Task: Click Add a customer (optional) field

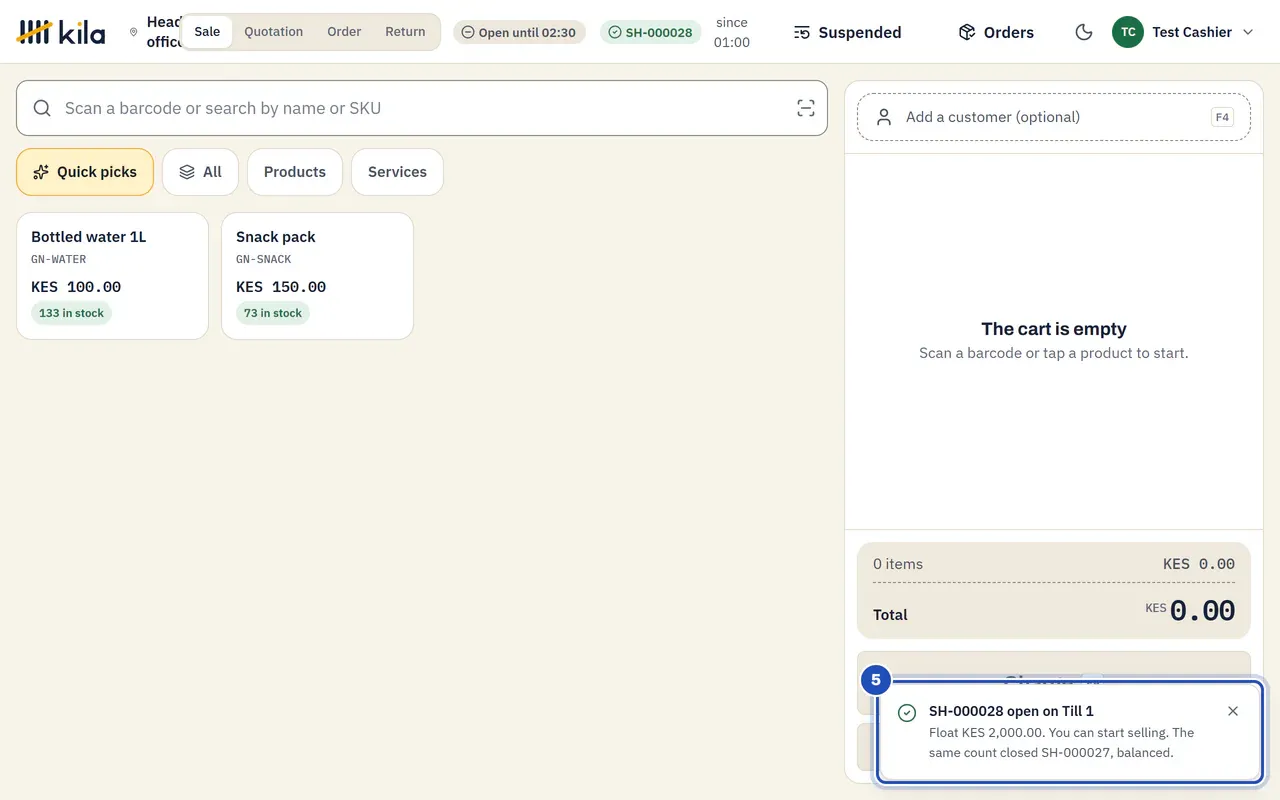Action: [1054, 117]
